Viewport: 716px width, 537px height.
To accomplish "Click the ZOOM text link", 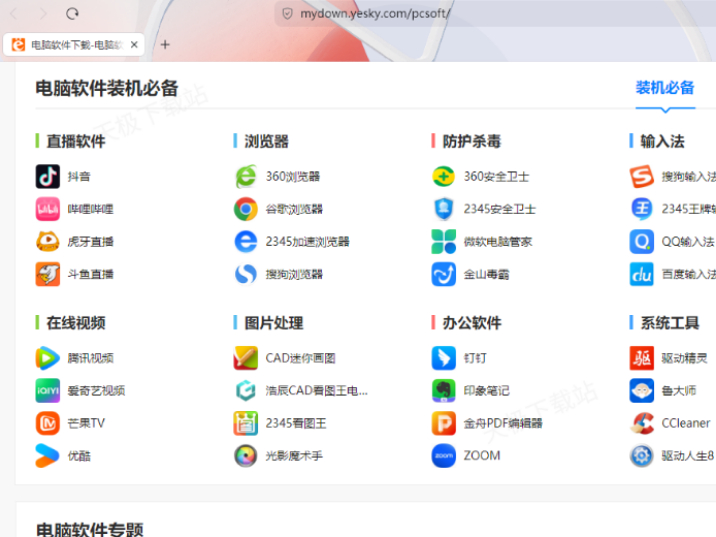I will point(482,456).
